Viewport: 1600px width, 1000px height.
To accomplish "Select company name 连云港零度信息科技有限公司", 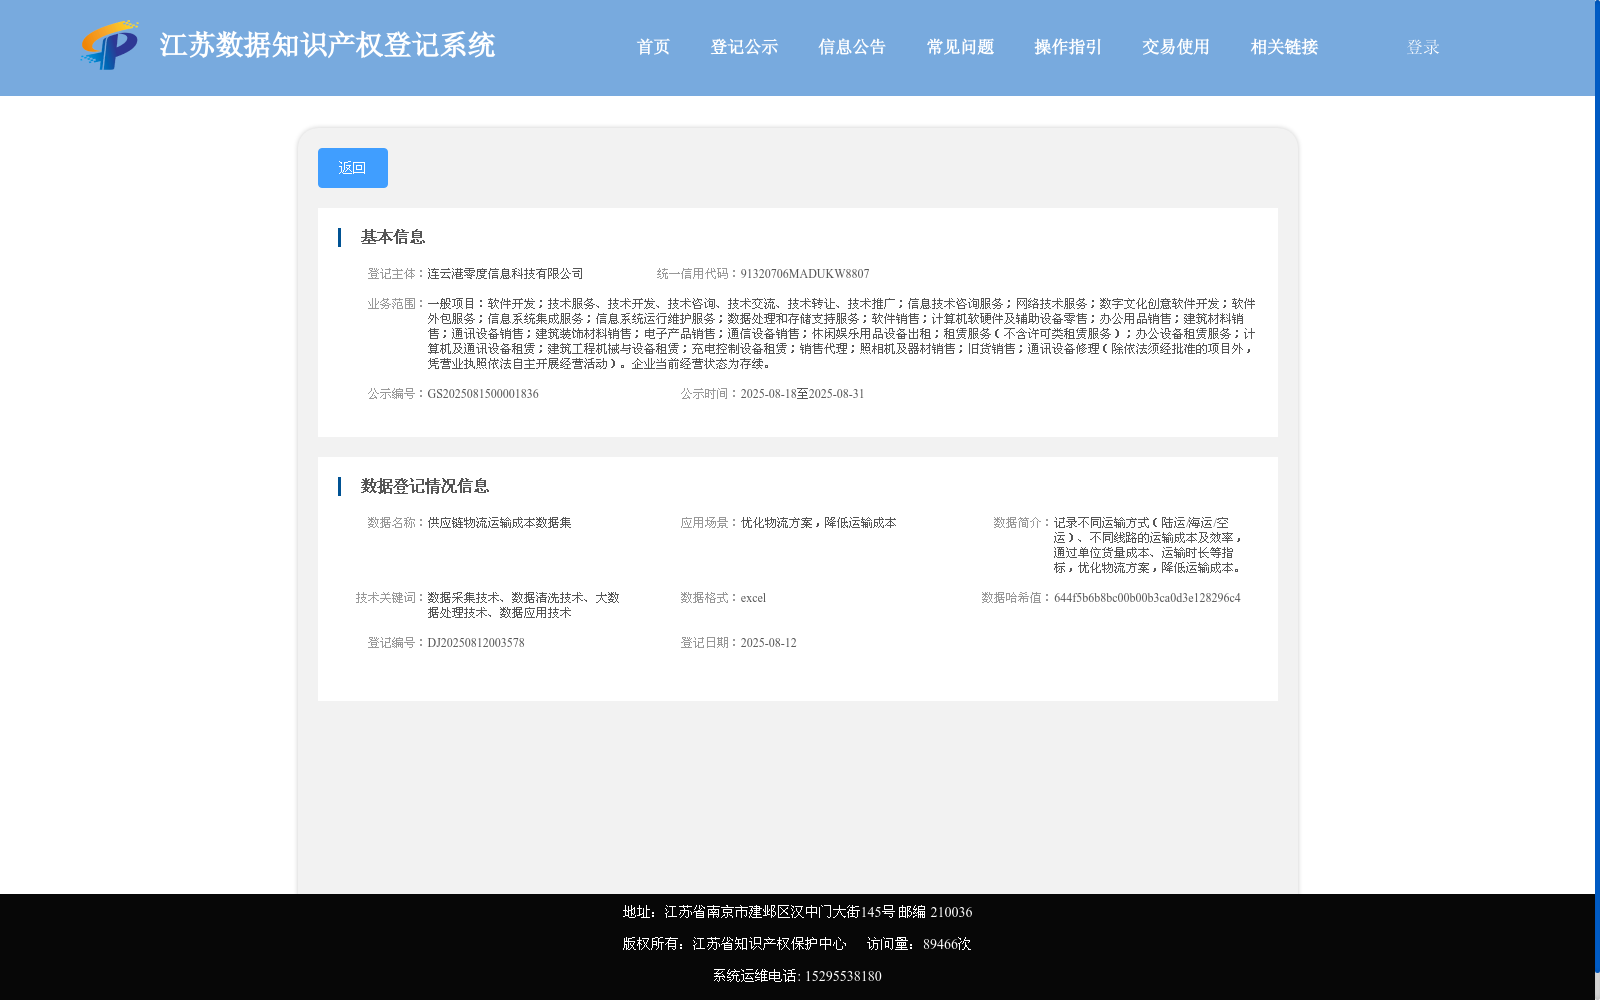I will tap(505, 274).
